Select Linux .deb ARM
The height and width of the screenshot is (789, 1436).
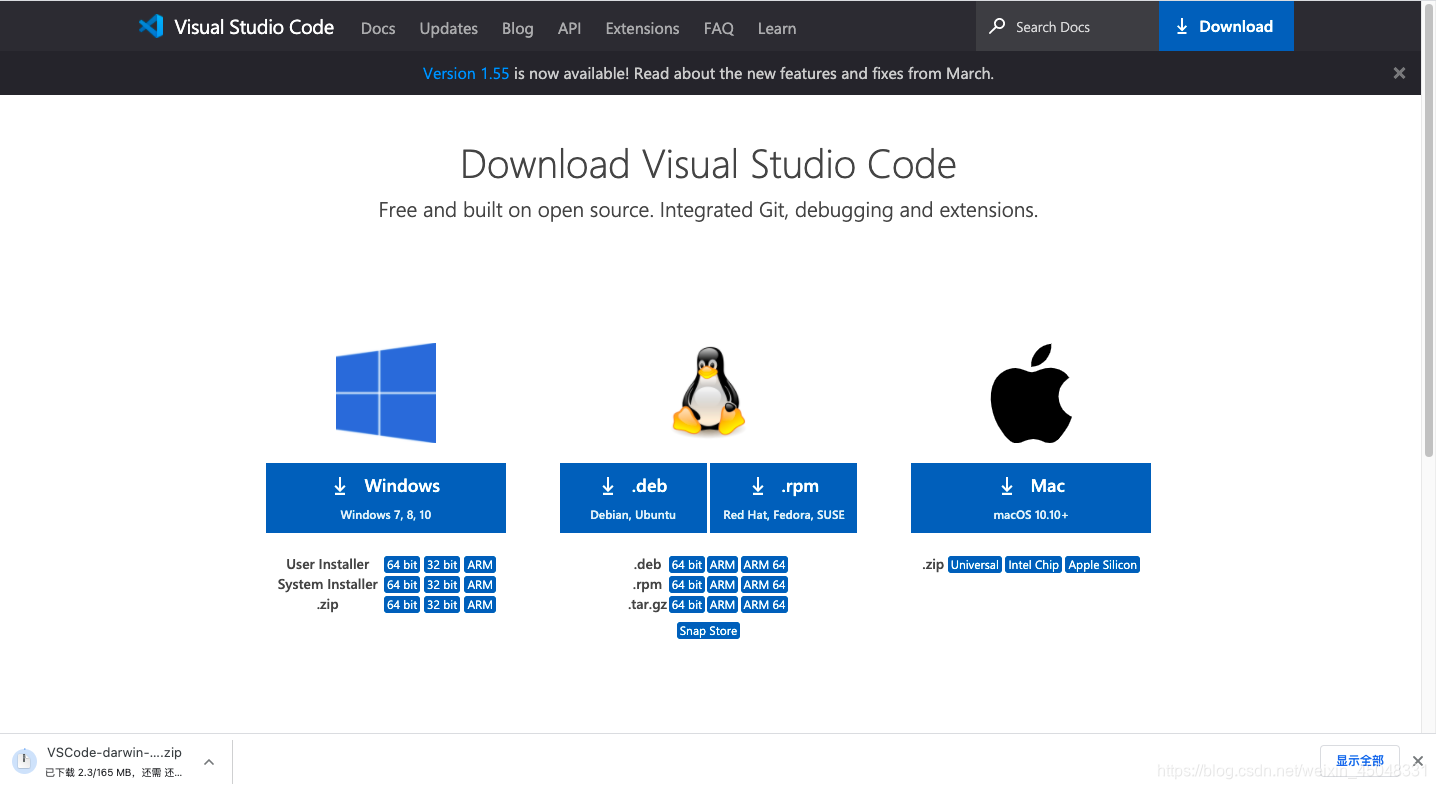click(x=723, y=565)
